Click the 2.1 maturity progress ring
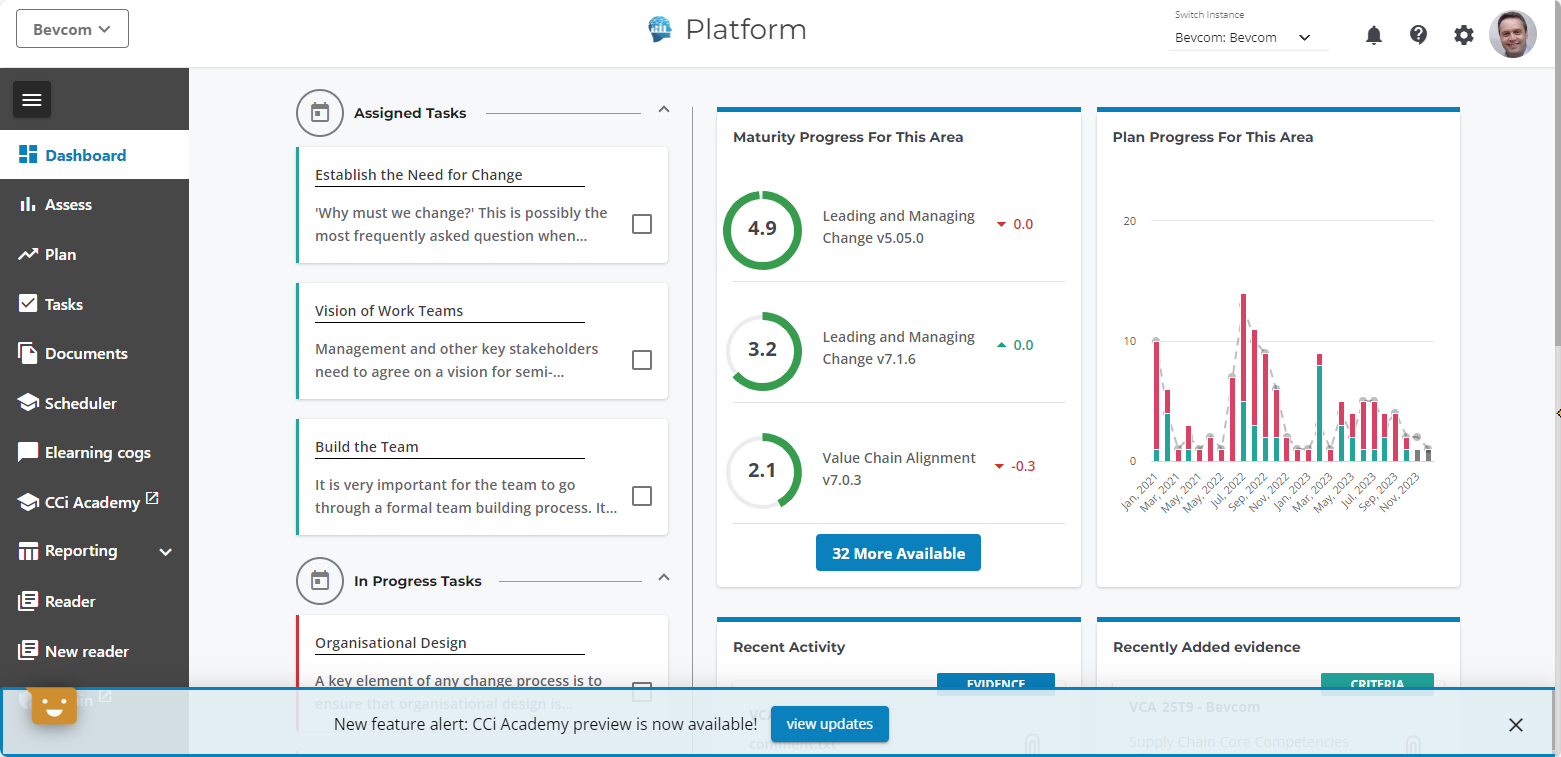This screenshot has width=1561, height=757. point(762,471)
